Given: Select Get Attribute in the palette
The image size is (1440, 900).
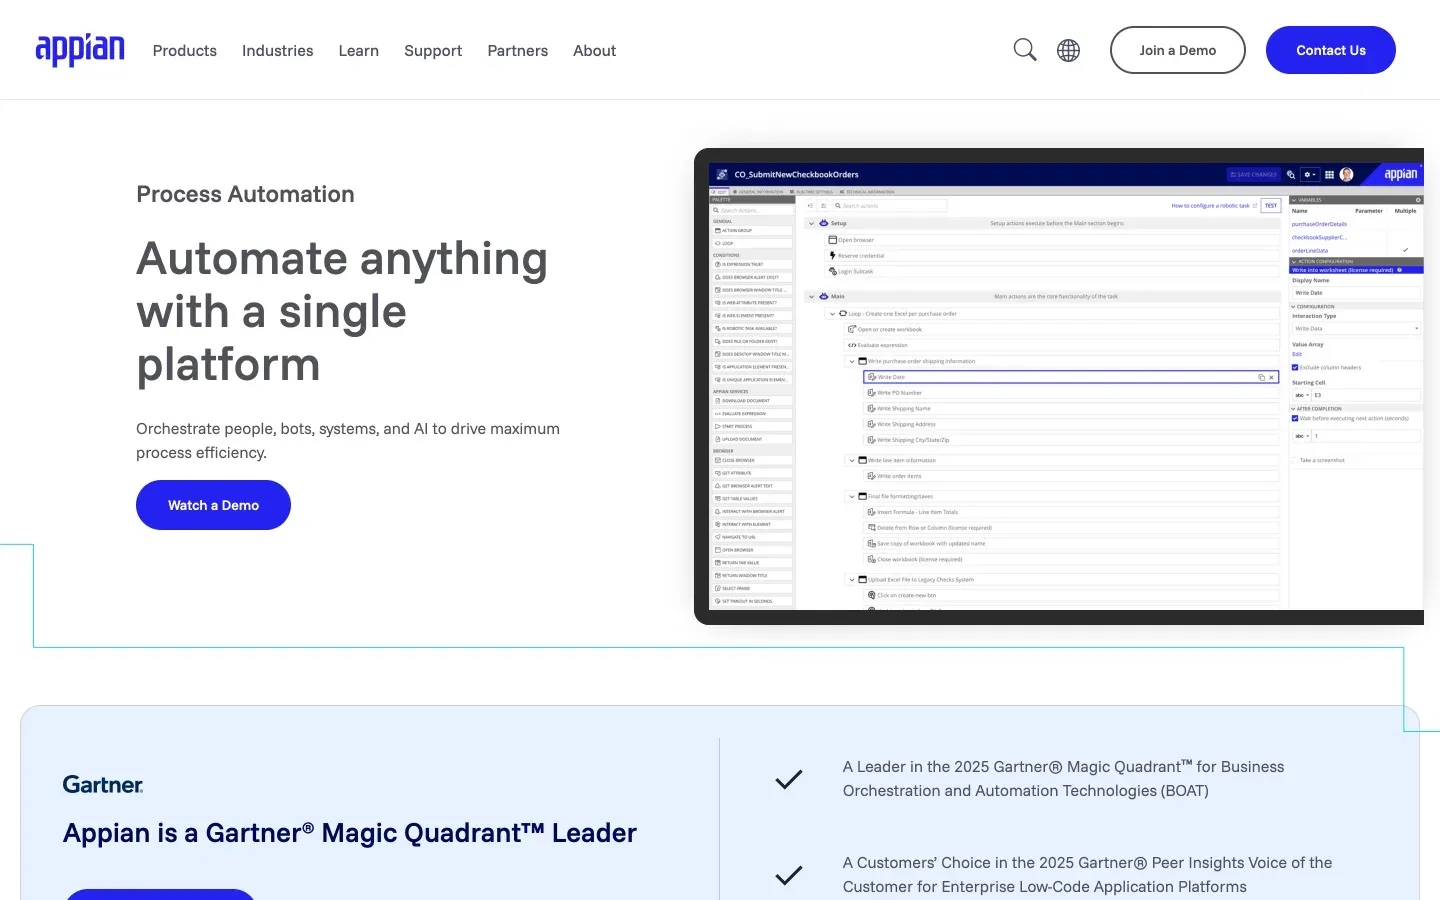Looking at the screenshot, I should click(x=752, y=473).
